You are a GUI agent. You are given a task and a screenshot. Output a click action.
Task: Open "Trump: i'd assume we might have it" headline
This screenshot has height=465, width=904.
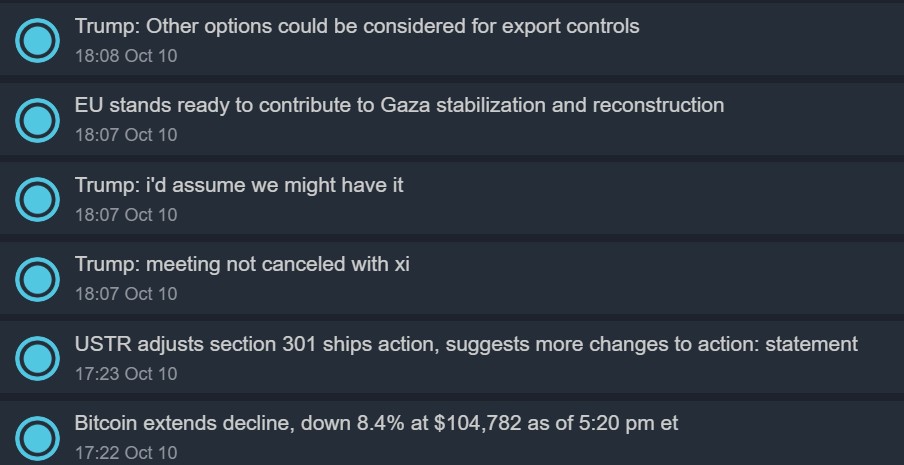click(x=239, y=185)
